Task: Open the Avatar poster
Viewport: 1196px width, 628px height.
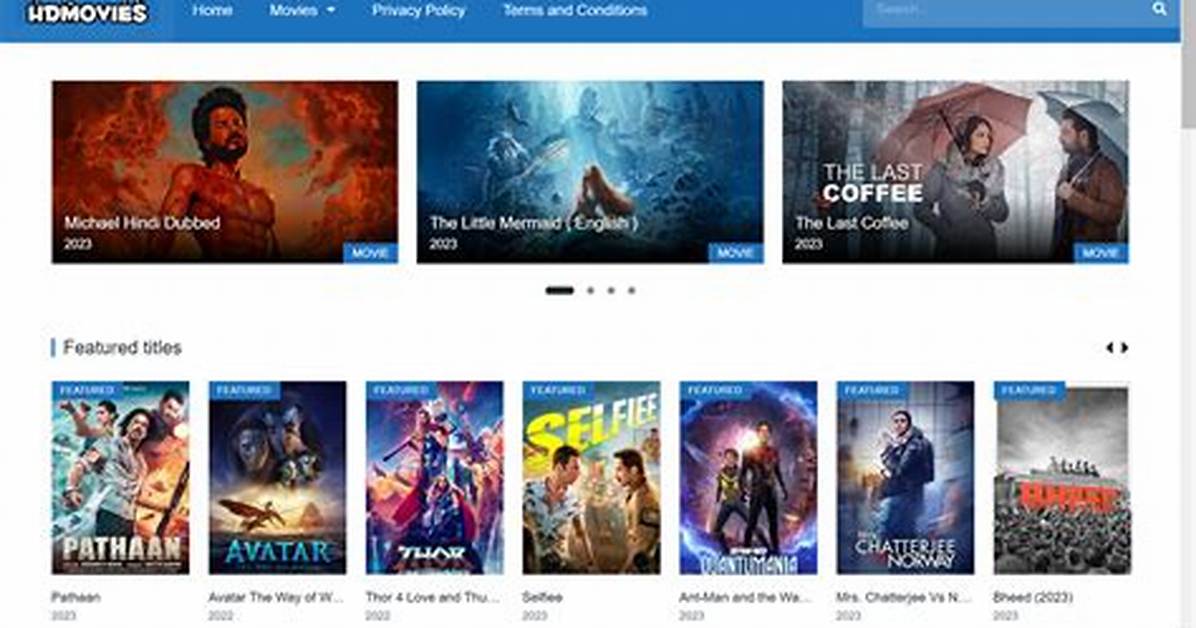Action: click(x=278, y=478)
